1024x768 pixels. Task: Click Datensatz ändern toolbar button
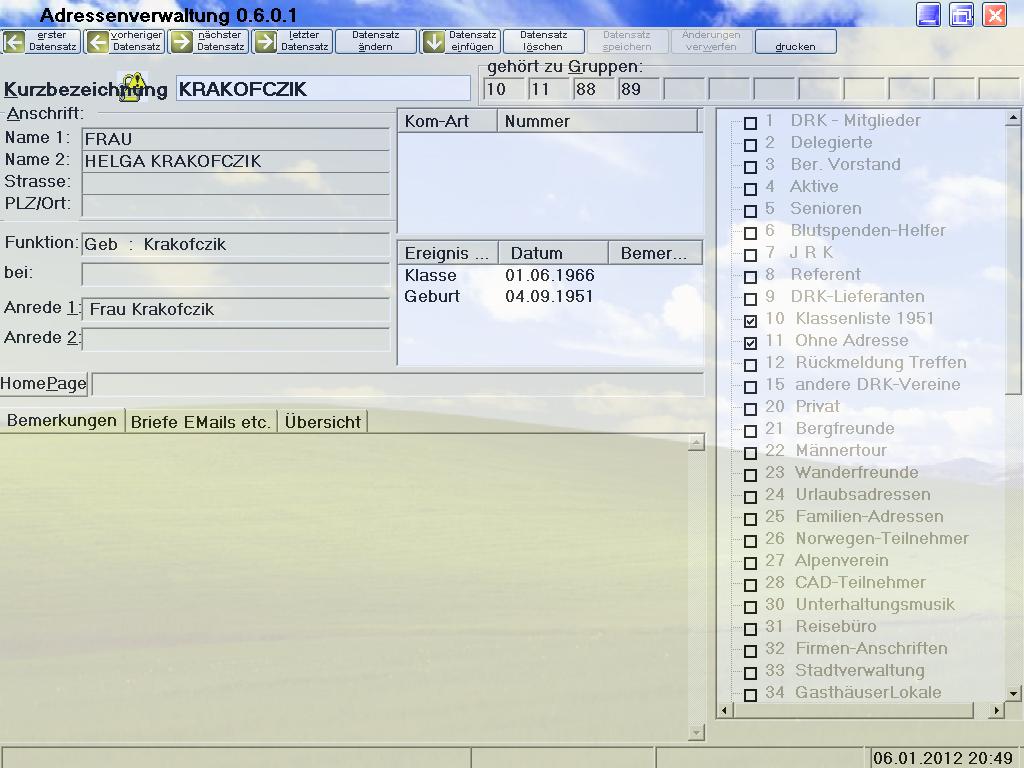click(375, 41)
